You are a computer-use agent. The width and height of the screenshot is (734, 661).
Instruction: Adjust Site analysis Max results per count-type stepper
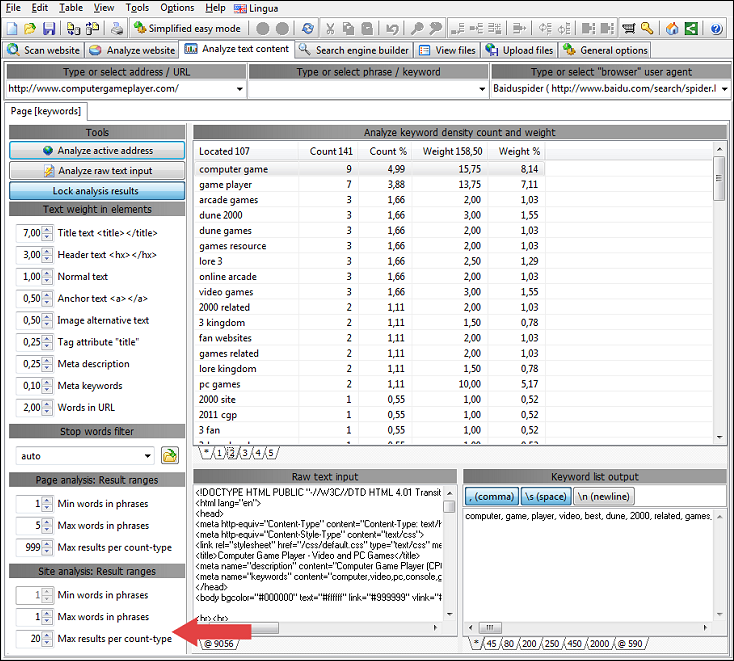pos(47,639)
